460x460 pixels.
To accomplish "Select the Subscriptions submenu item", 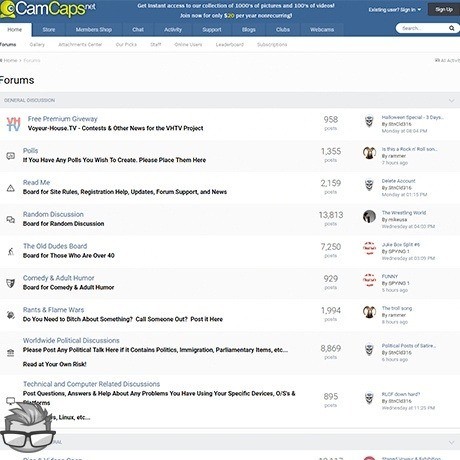I will [272, 44].
